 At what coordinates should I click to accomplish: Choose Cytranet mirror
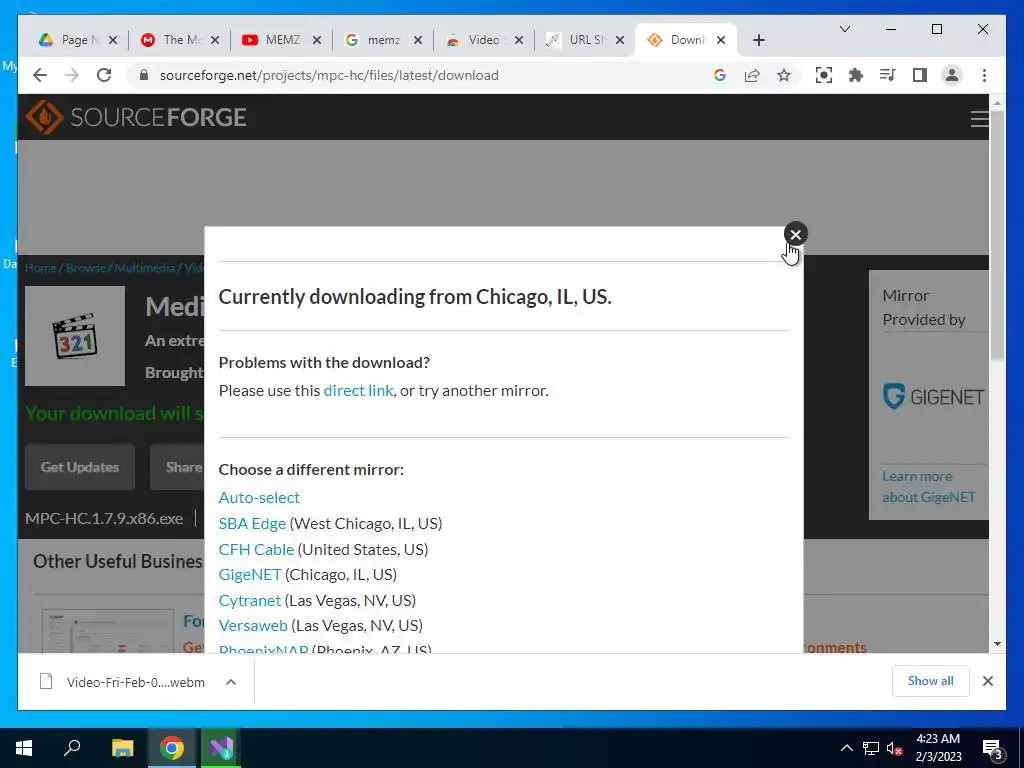[x=249, y=600]
